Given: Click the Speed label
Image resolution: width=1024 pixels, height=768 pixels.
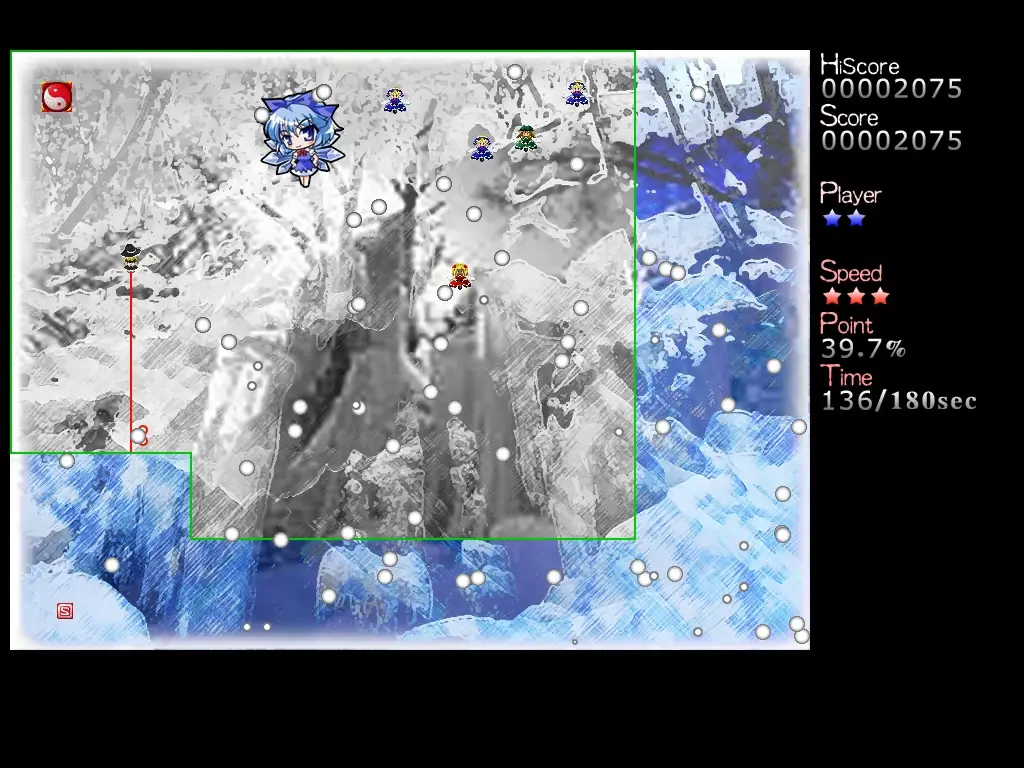Looking at the screenshot, I should pos(851,272).
